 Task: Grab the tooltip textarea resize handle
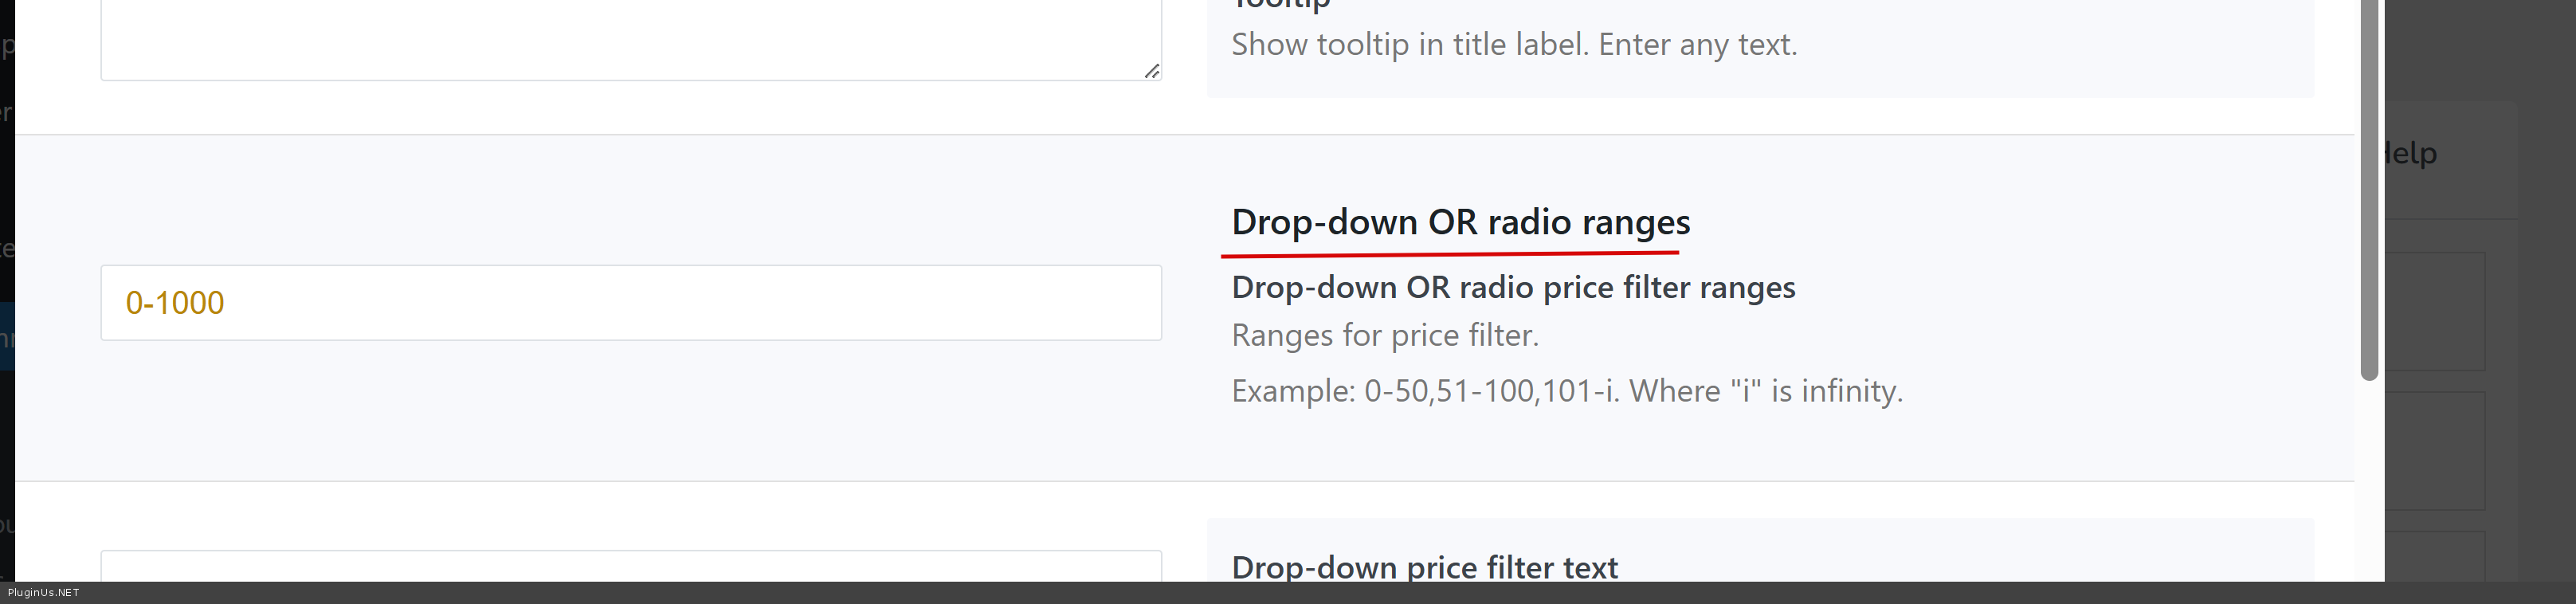click(x=1152, y=71)
